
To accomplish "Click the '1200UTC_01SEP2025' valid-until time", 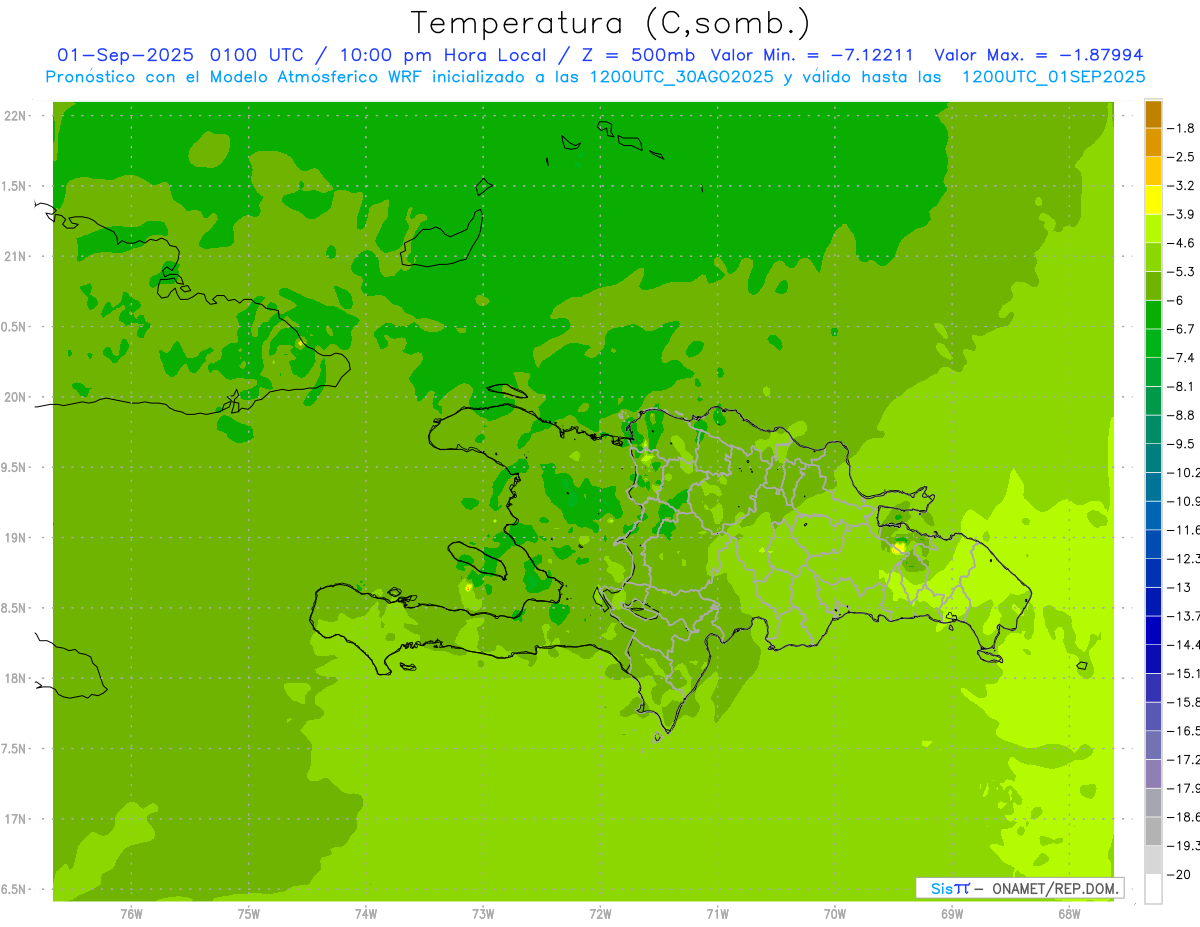I will (1053, 77).
